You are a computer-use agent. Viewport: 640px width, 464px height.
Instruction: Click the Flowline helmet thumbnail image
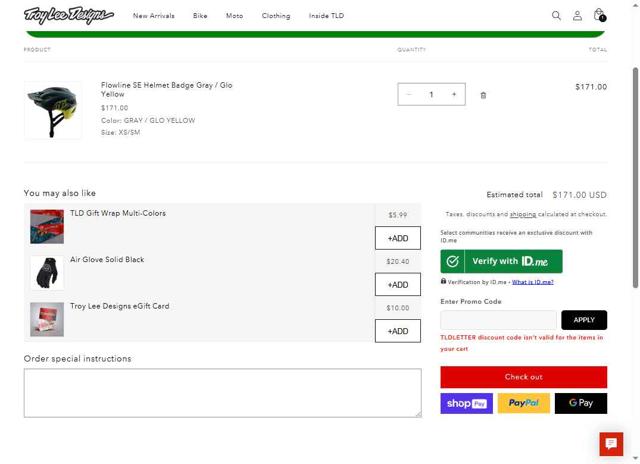[53, 110]
